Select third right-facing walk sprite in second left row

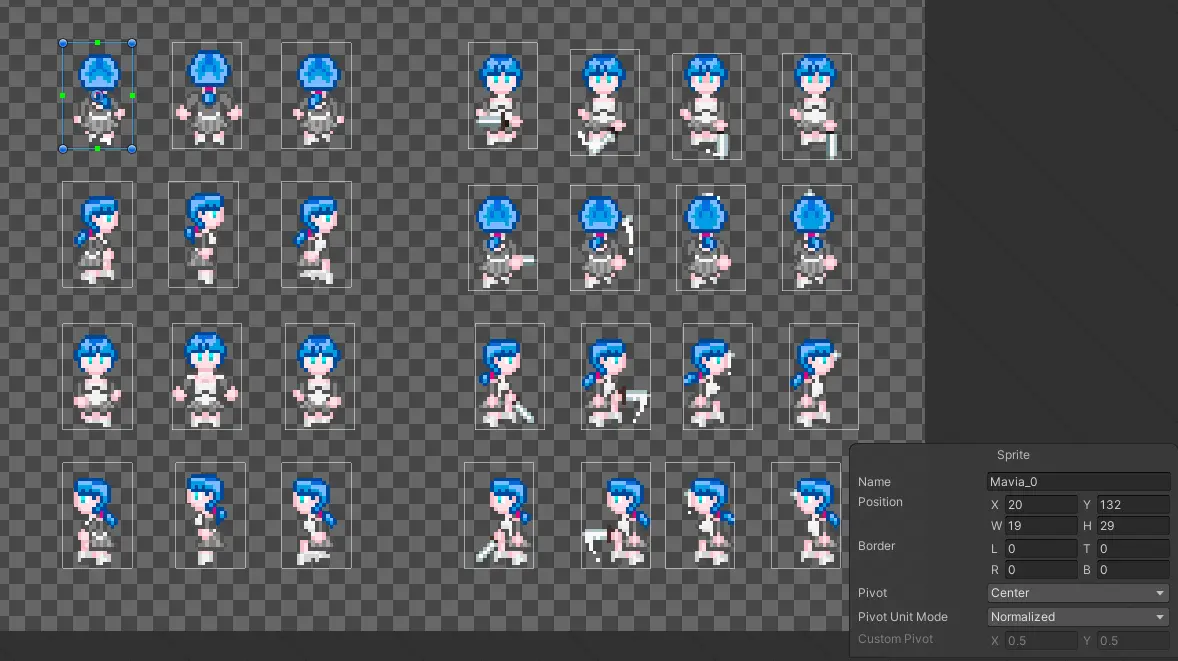click(x=316, y=234)
